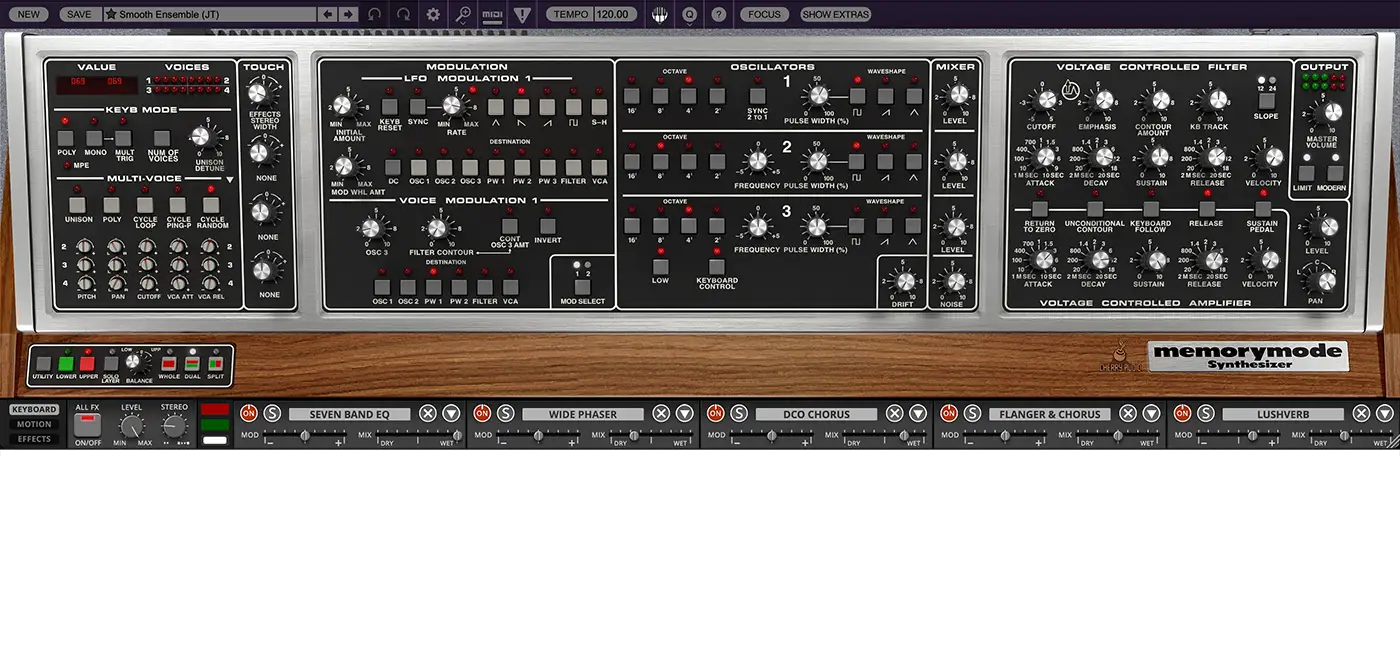Open the help question mark icon
1400x669 pixels.
(x=718, y=14)
